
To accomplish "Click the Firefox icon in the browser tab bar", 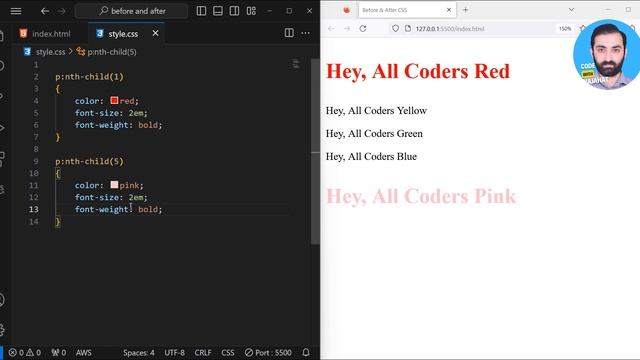I will 347,10.
